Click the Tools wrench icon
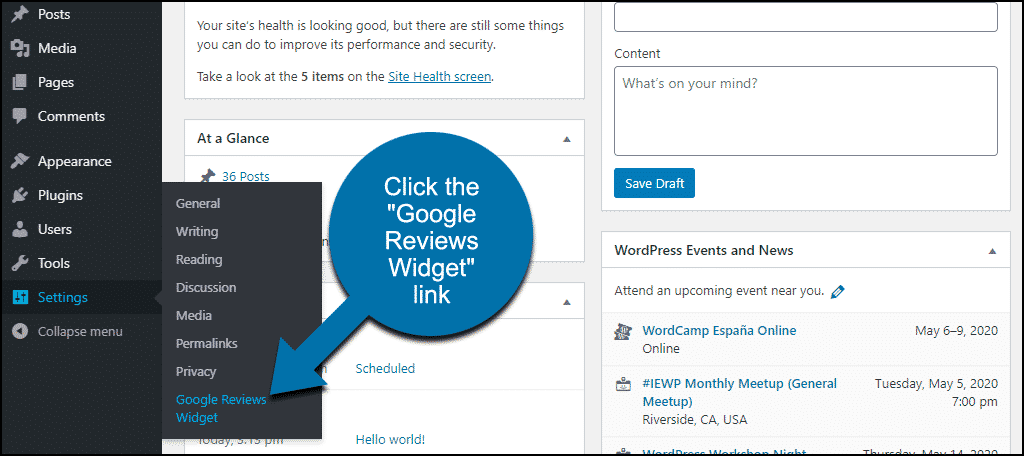The height and width of the screenshot is (456, 1024). click(x=20, y=263)
